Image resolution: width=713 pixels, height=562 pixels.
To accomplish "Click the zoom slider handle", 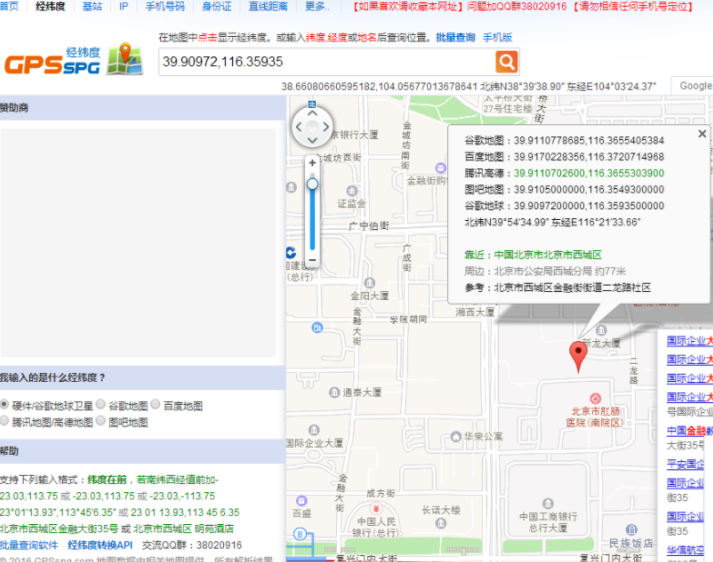I will [312, 184].
